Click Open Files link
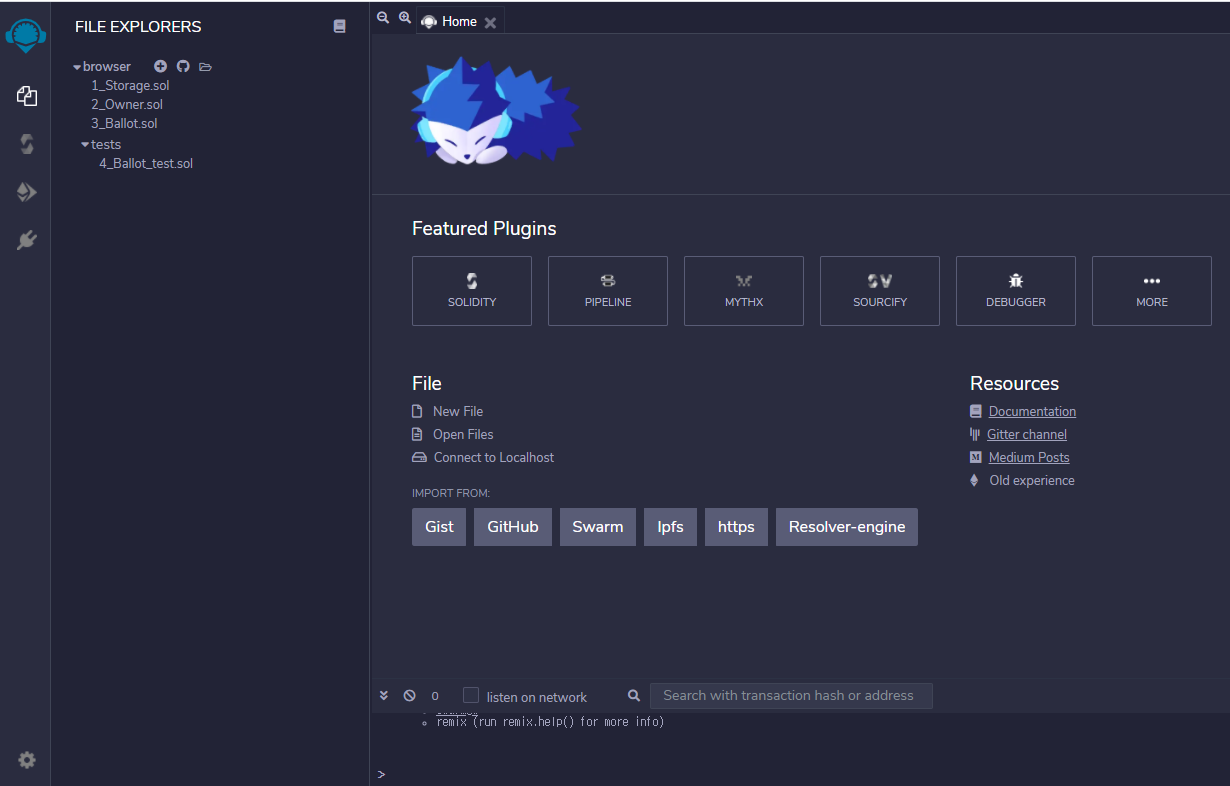The width and height of the screenshot is (1230, 786). (463, 434)
